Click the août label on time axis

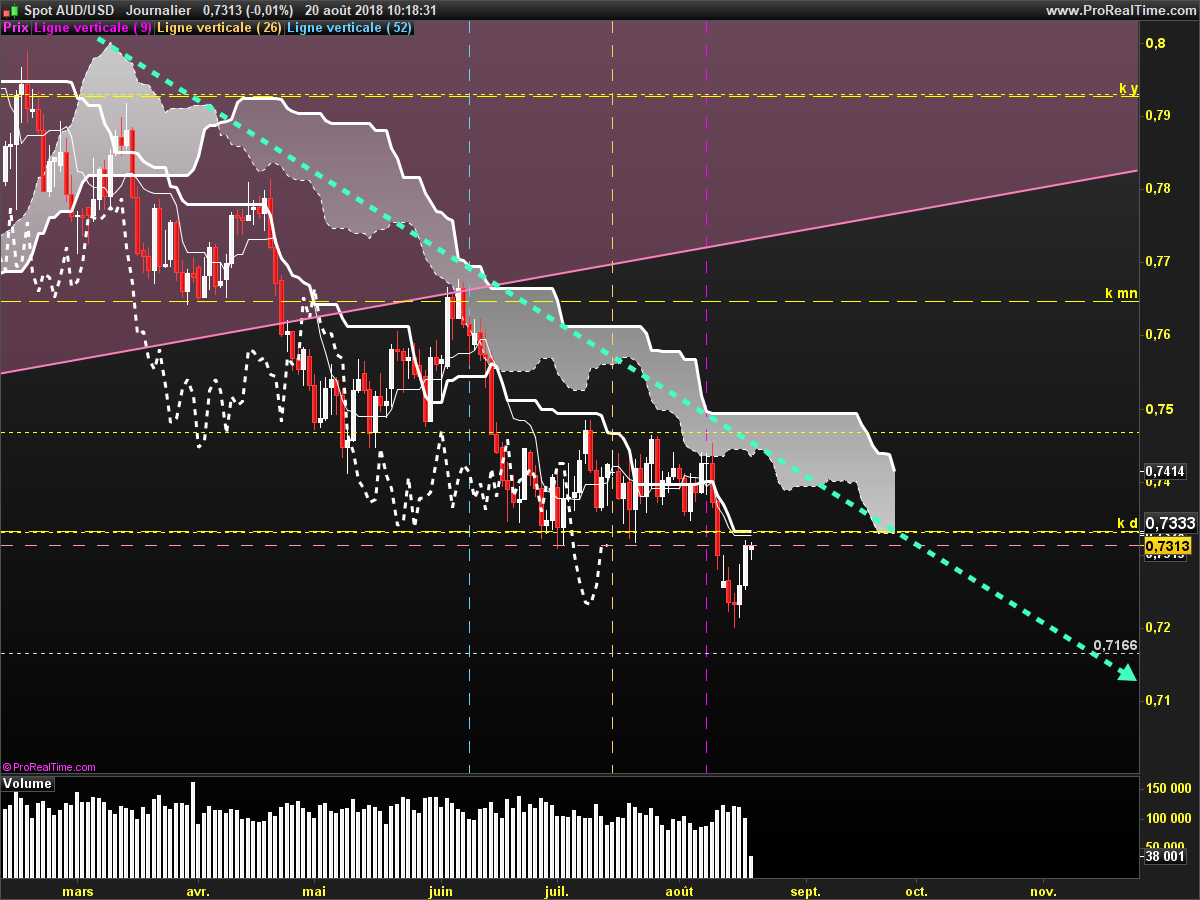(x=679, y=890)
